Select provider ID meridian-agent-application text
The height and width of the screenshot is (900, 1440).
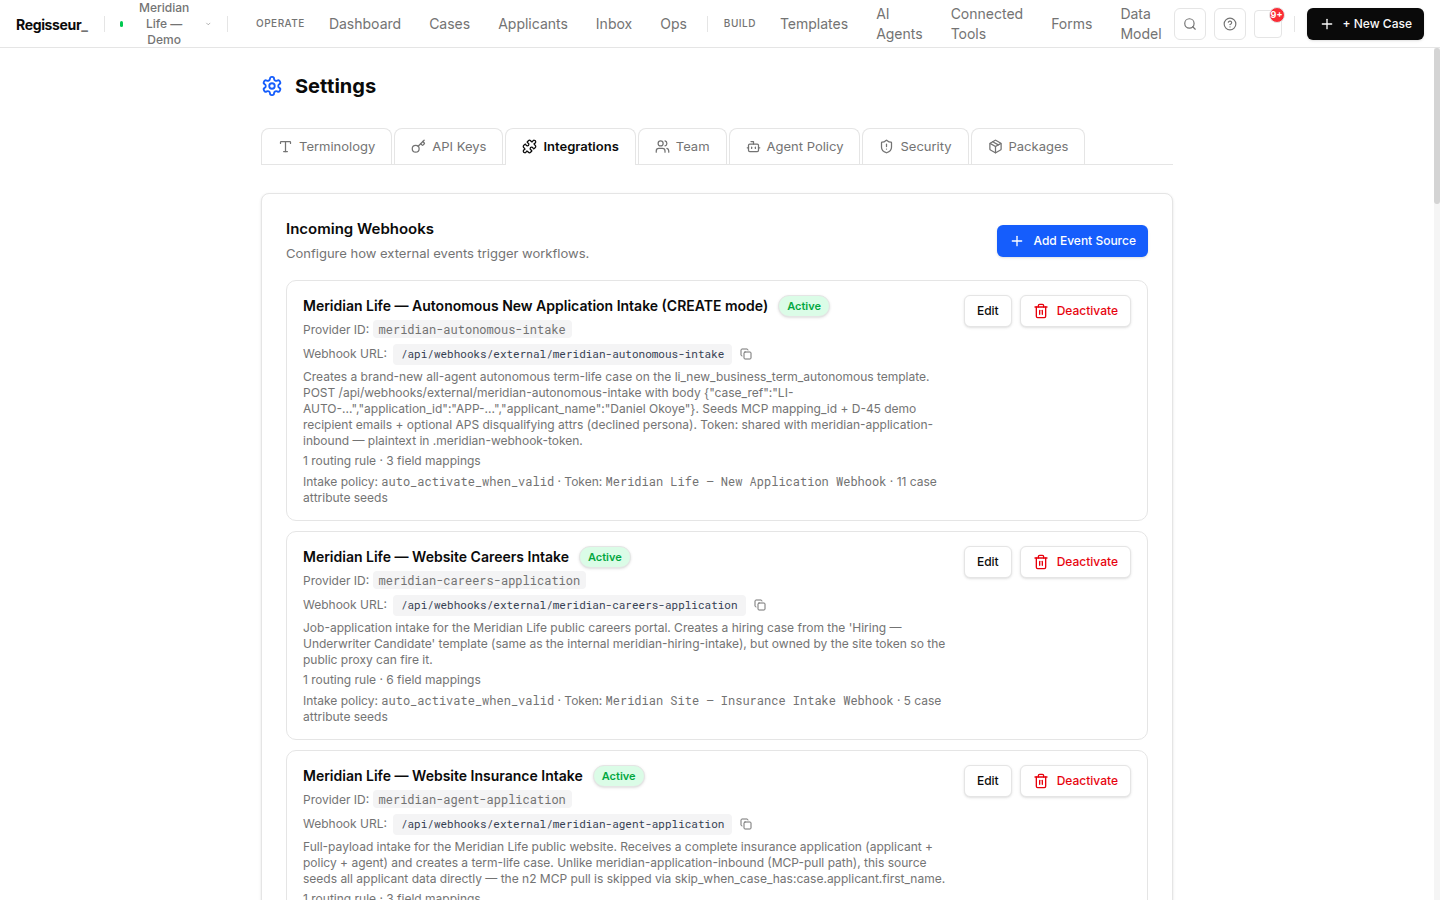472,800
